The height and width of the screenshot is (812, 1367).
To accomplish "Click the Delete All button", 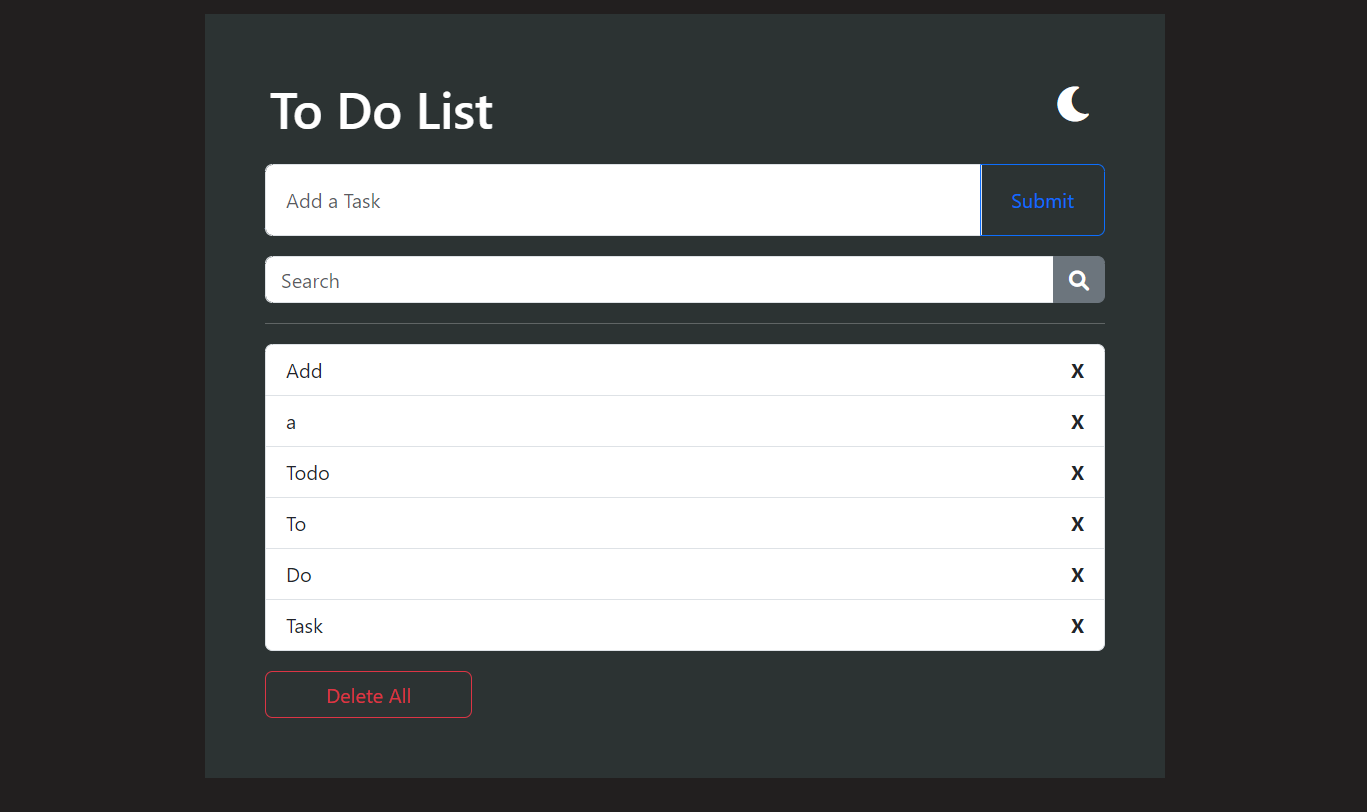I will 368,695.
